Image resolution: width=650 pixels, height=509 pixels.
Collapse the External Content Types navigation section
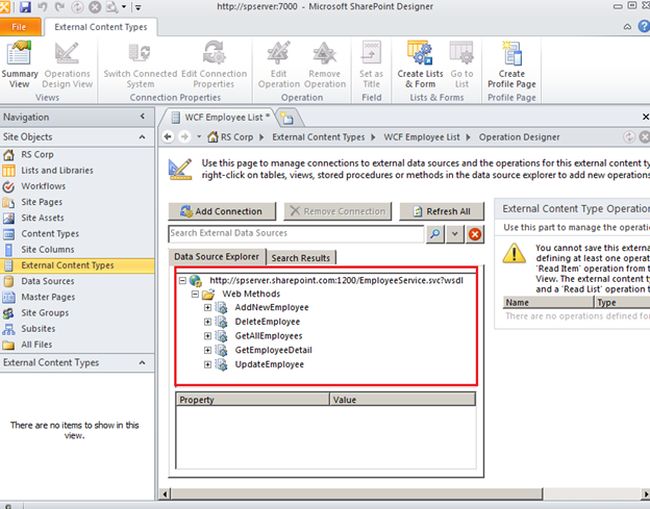click(x=142, y=363)
